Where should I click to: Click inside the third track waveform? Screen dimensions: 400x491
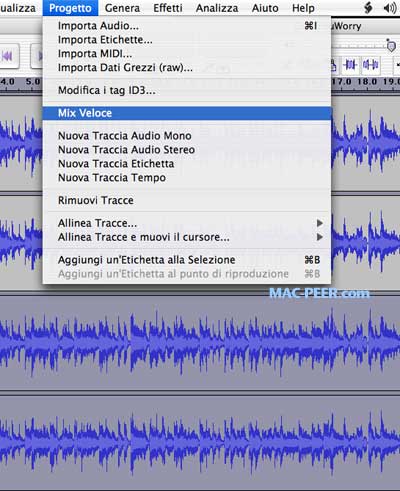pyautogui.click(x=200, y=343)
